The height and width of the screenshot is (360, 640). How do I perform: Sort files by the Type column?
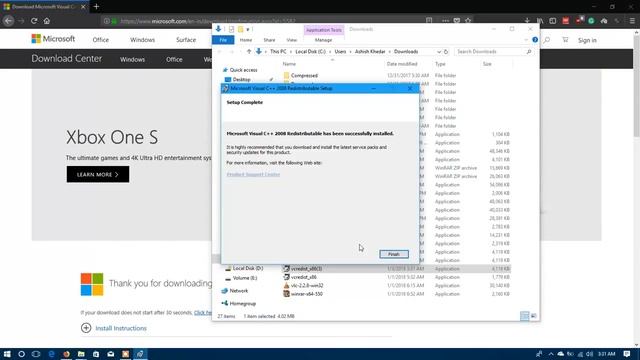click(440, 64)
